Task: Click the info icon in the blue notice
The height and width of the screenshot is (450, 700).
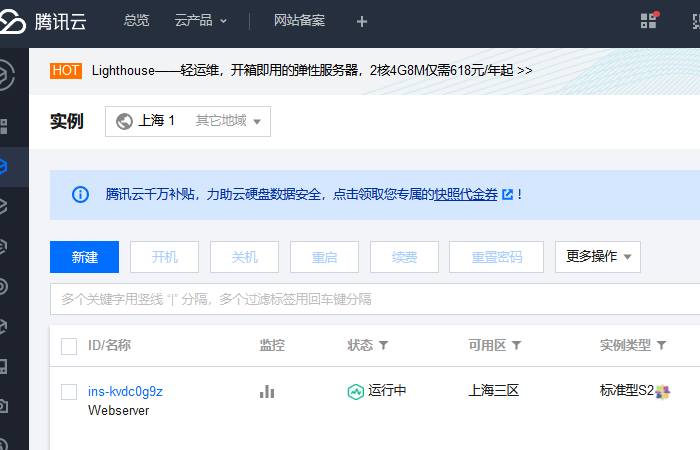Action: pyautogui.click(x=80, y=195)
